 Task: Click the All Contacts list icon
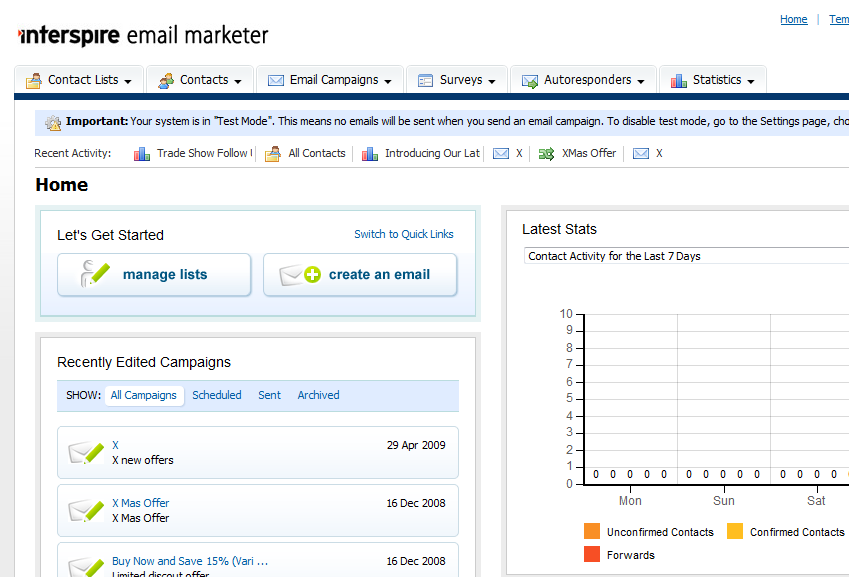[x=273, y=154]
